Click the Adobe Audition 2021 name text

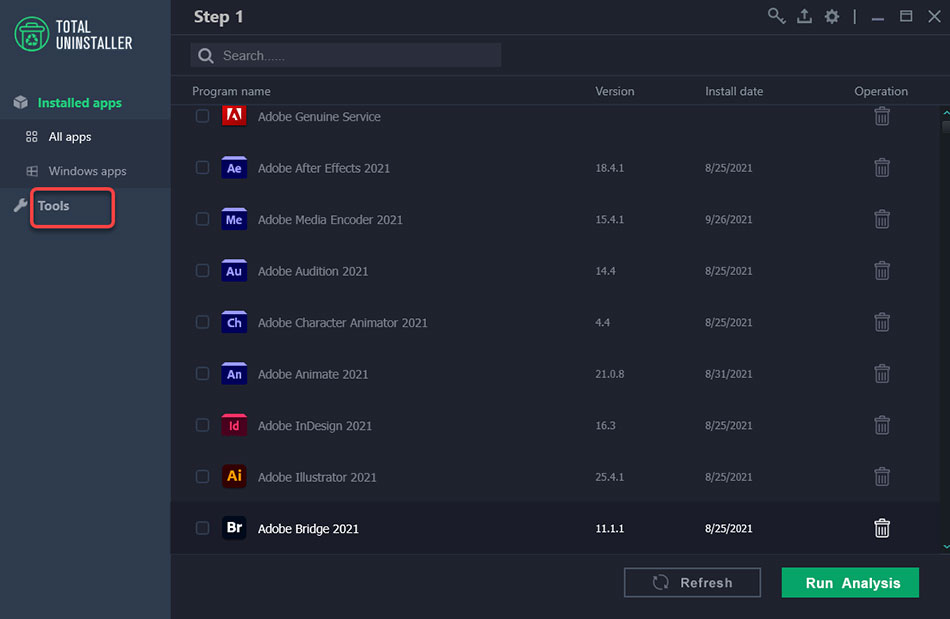pos(313,271)
